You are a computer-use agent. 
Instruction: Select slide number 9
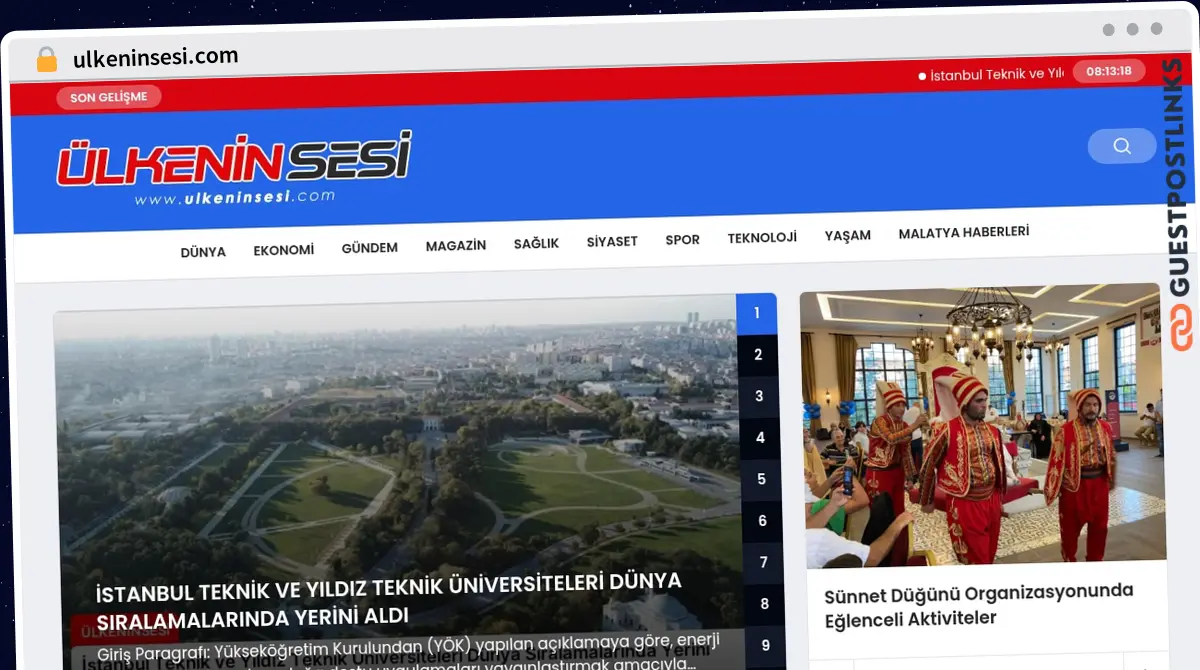coord(765,646)
